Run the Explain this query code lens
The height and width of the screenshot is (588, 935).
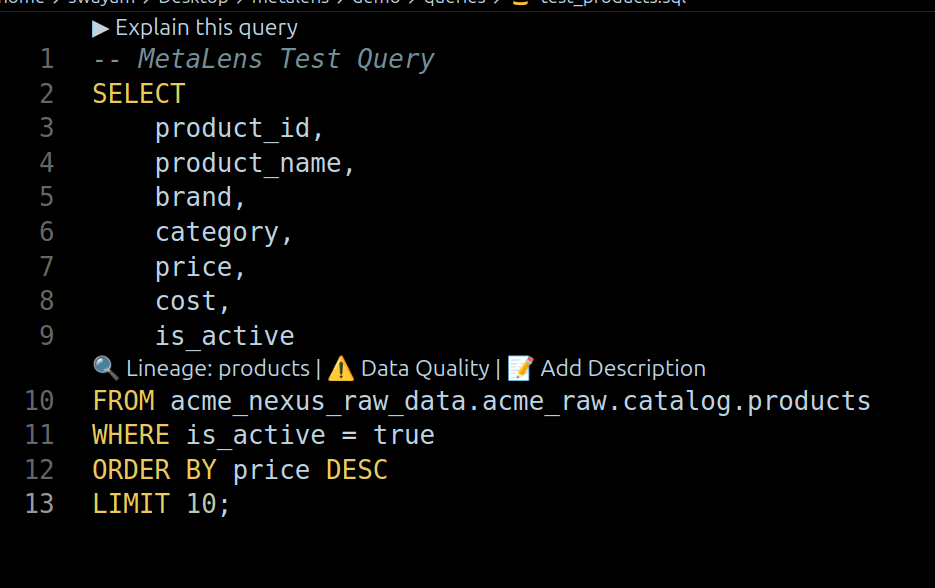tap(206, 28)
